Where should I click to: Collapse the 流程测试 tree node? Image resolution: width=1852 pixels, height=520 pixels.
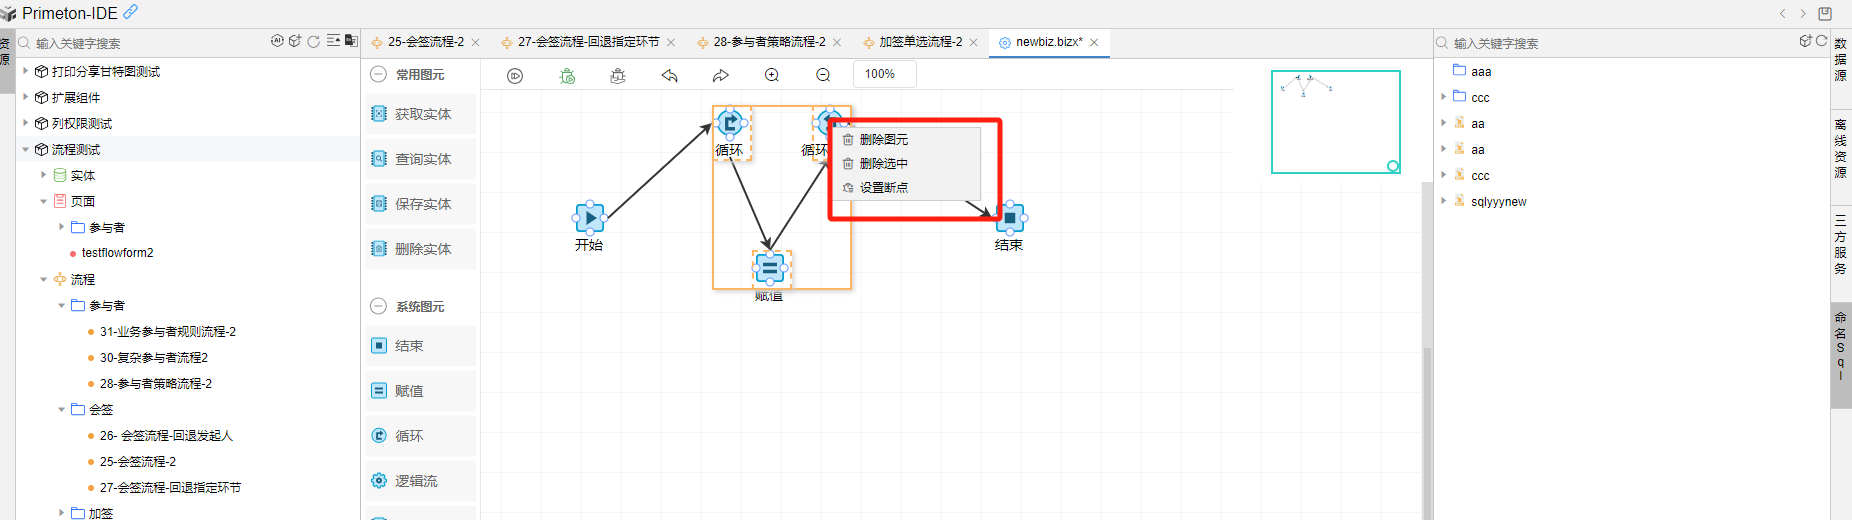(26, 149)
